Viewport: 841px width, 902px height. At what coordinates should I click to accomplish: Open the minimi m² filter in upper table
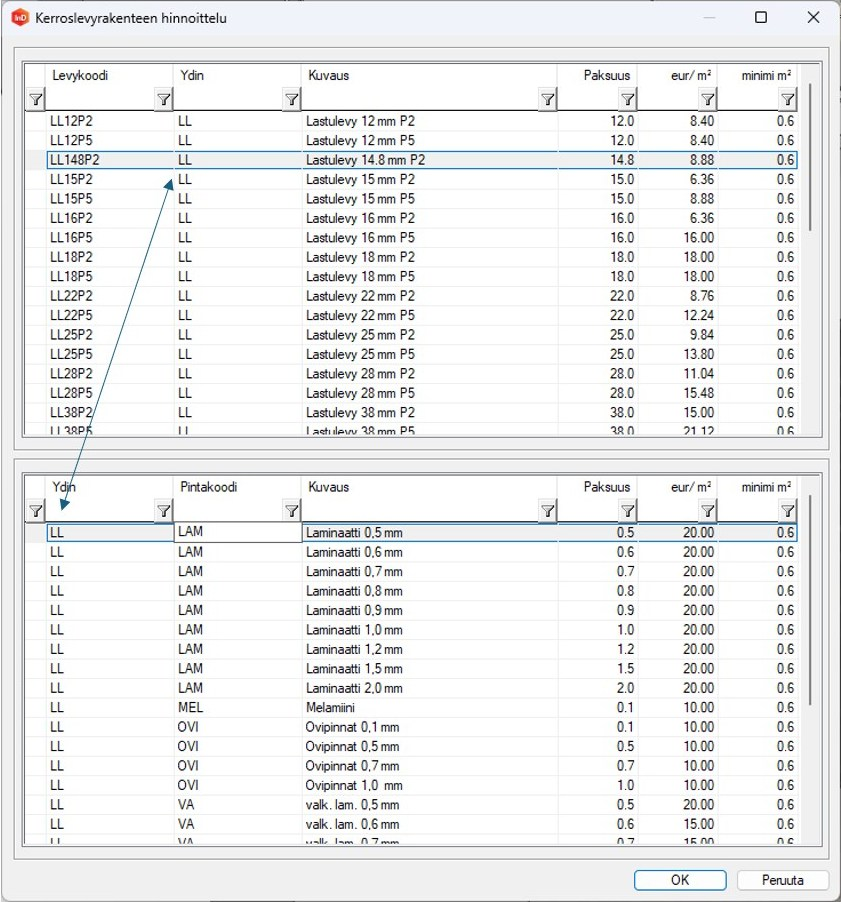[787, 99]
